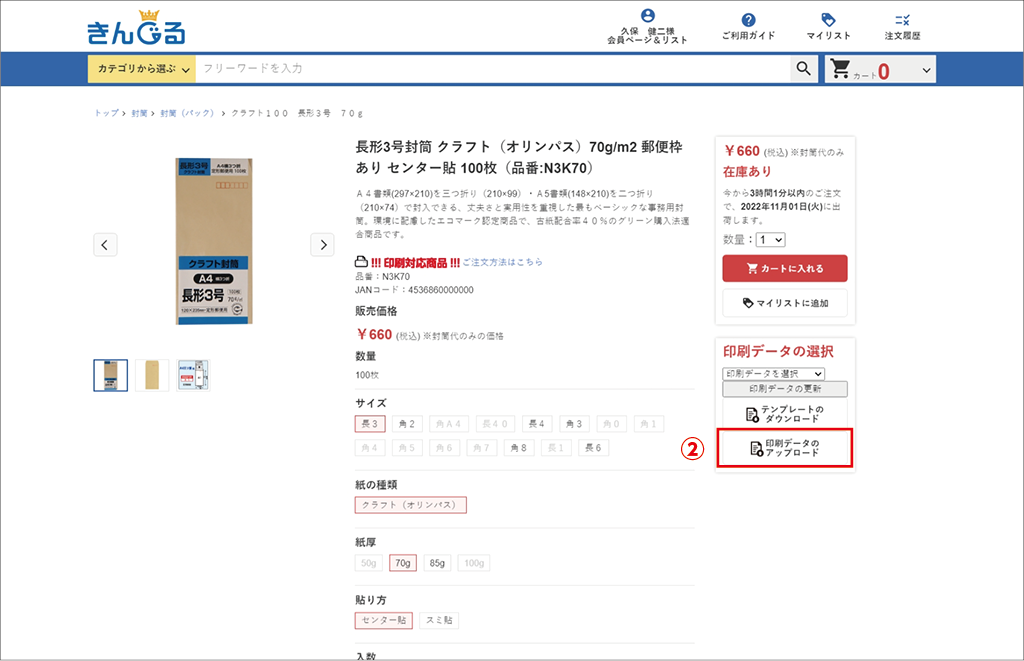Viewport: 1024px width, 661px height.
Task: Click ご注文方法はこちら link
Action: click(x=502, y=262)
